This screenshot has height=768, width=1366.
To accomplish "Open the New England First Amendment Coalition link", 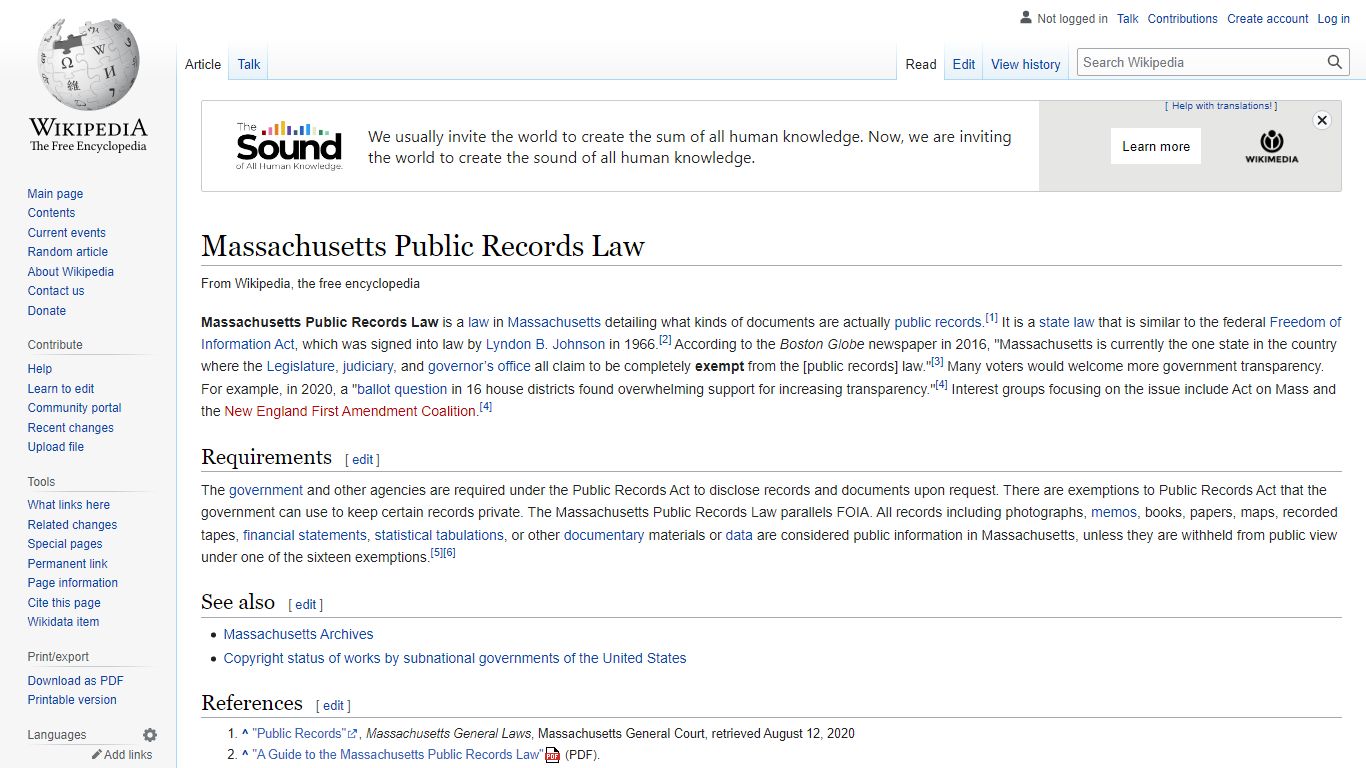I will pos(350,411).
